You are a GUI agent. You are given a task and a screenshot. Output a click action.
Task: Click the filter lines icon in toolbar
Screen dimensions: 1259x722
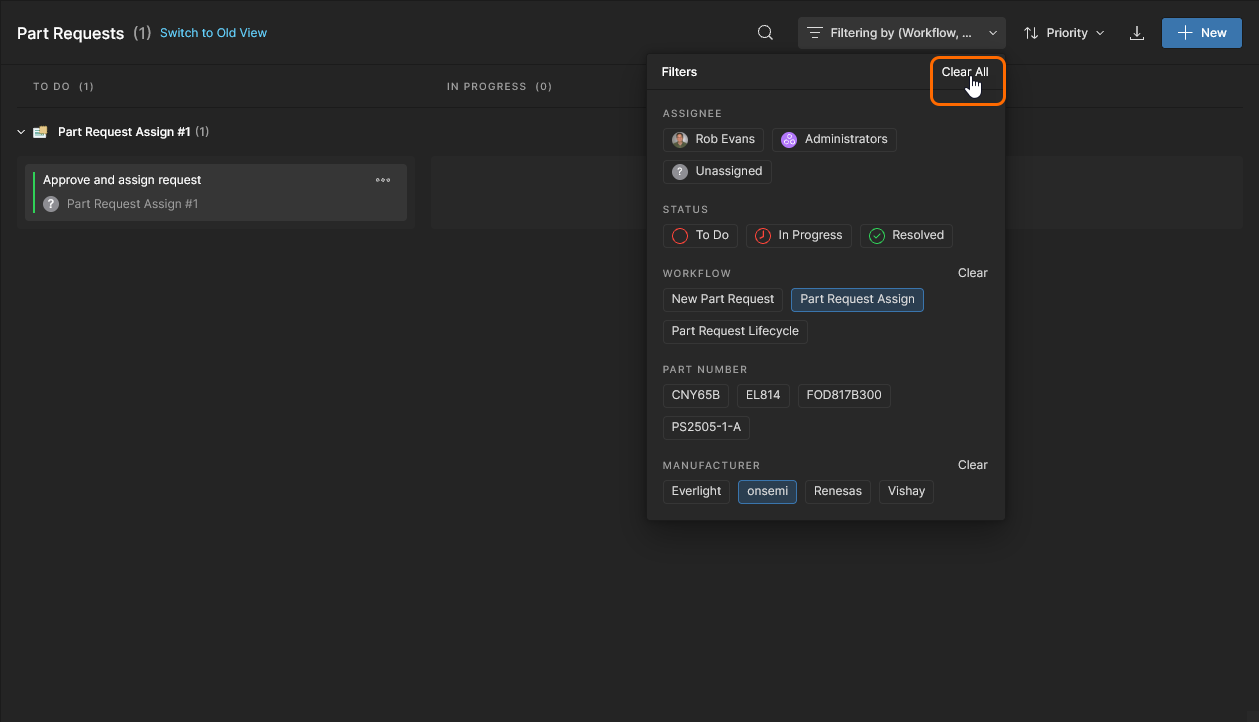click(x=815, y=33)
